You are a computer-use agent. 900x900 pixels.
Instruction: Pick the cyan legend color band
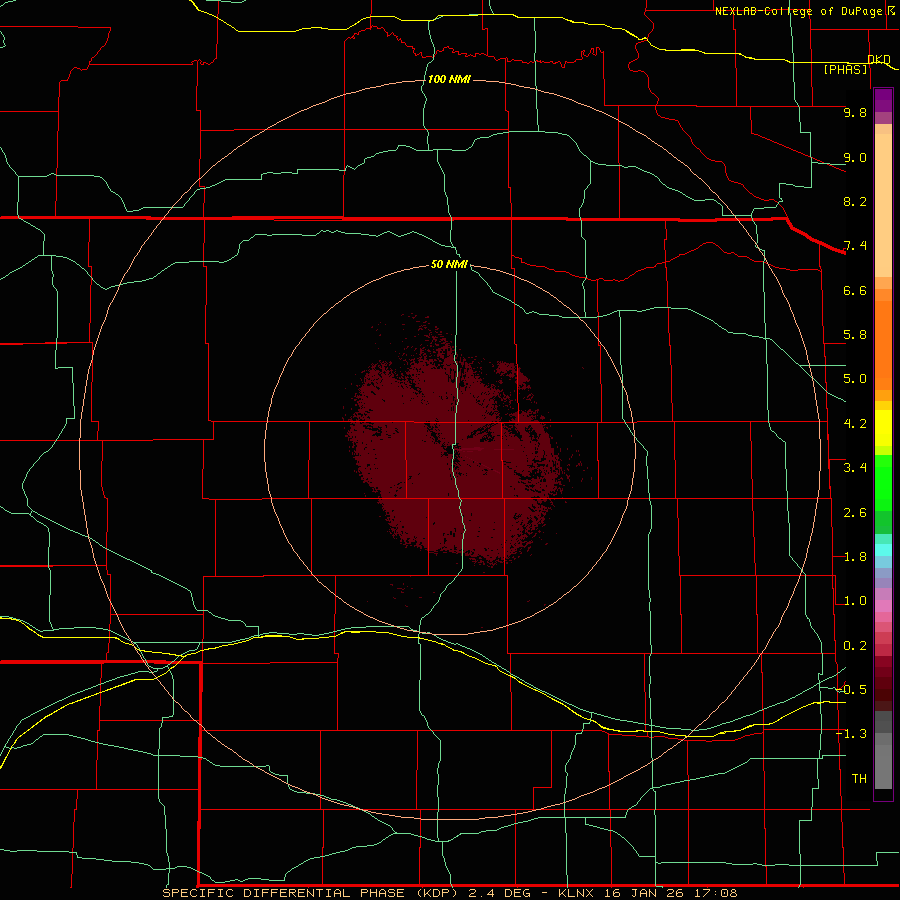[x=883, y=550]
